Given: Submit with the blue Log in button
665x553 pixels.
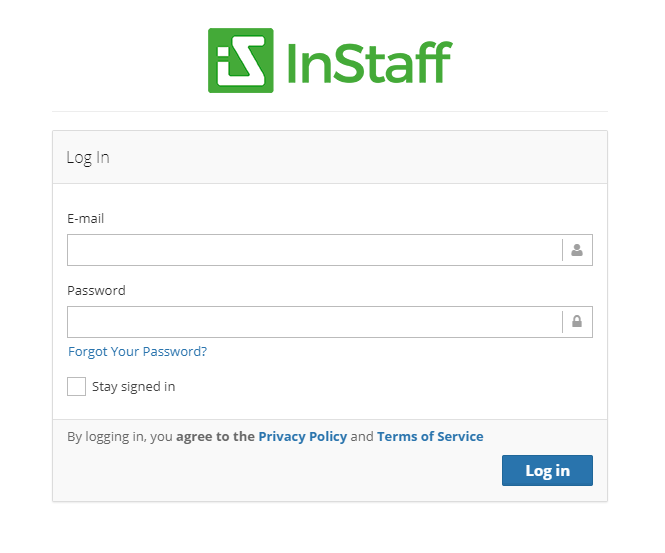Looking at the screenshot, I should click(x=547, y=470).
